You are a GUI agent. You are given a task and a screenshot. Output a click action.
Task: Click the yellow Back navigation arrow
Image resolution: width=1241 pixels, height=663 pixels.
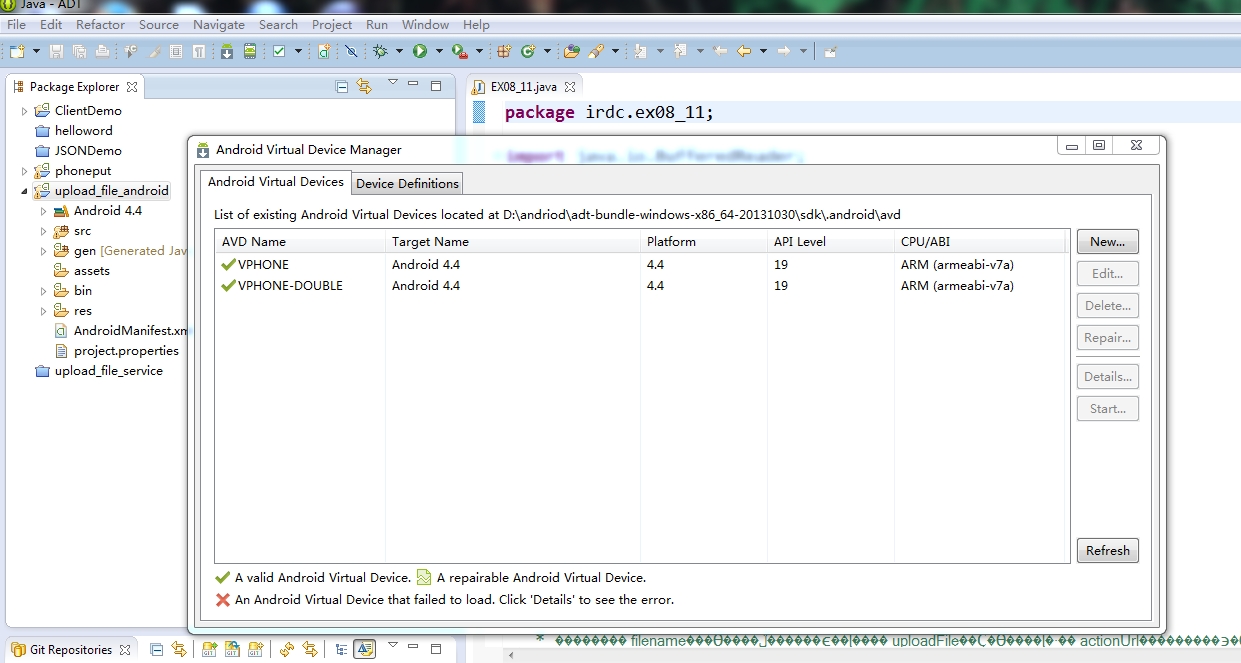(744, 51)
